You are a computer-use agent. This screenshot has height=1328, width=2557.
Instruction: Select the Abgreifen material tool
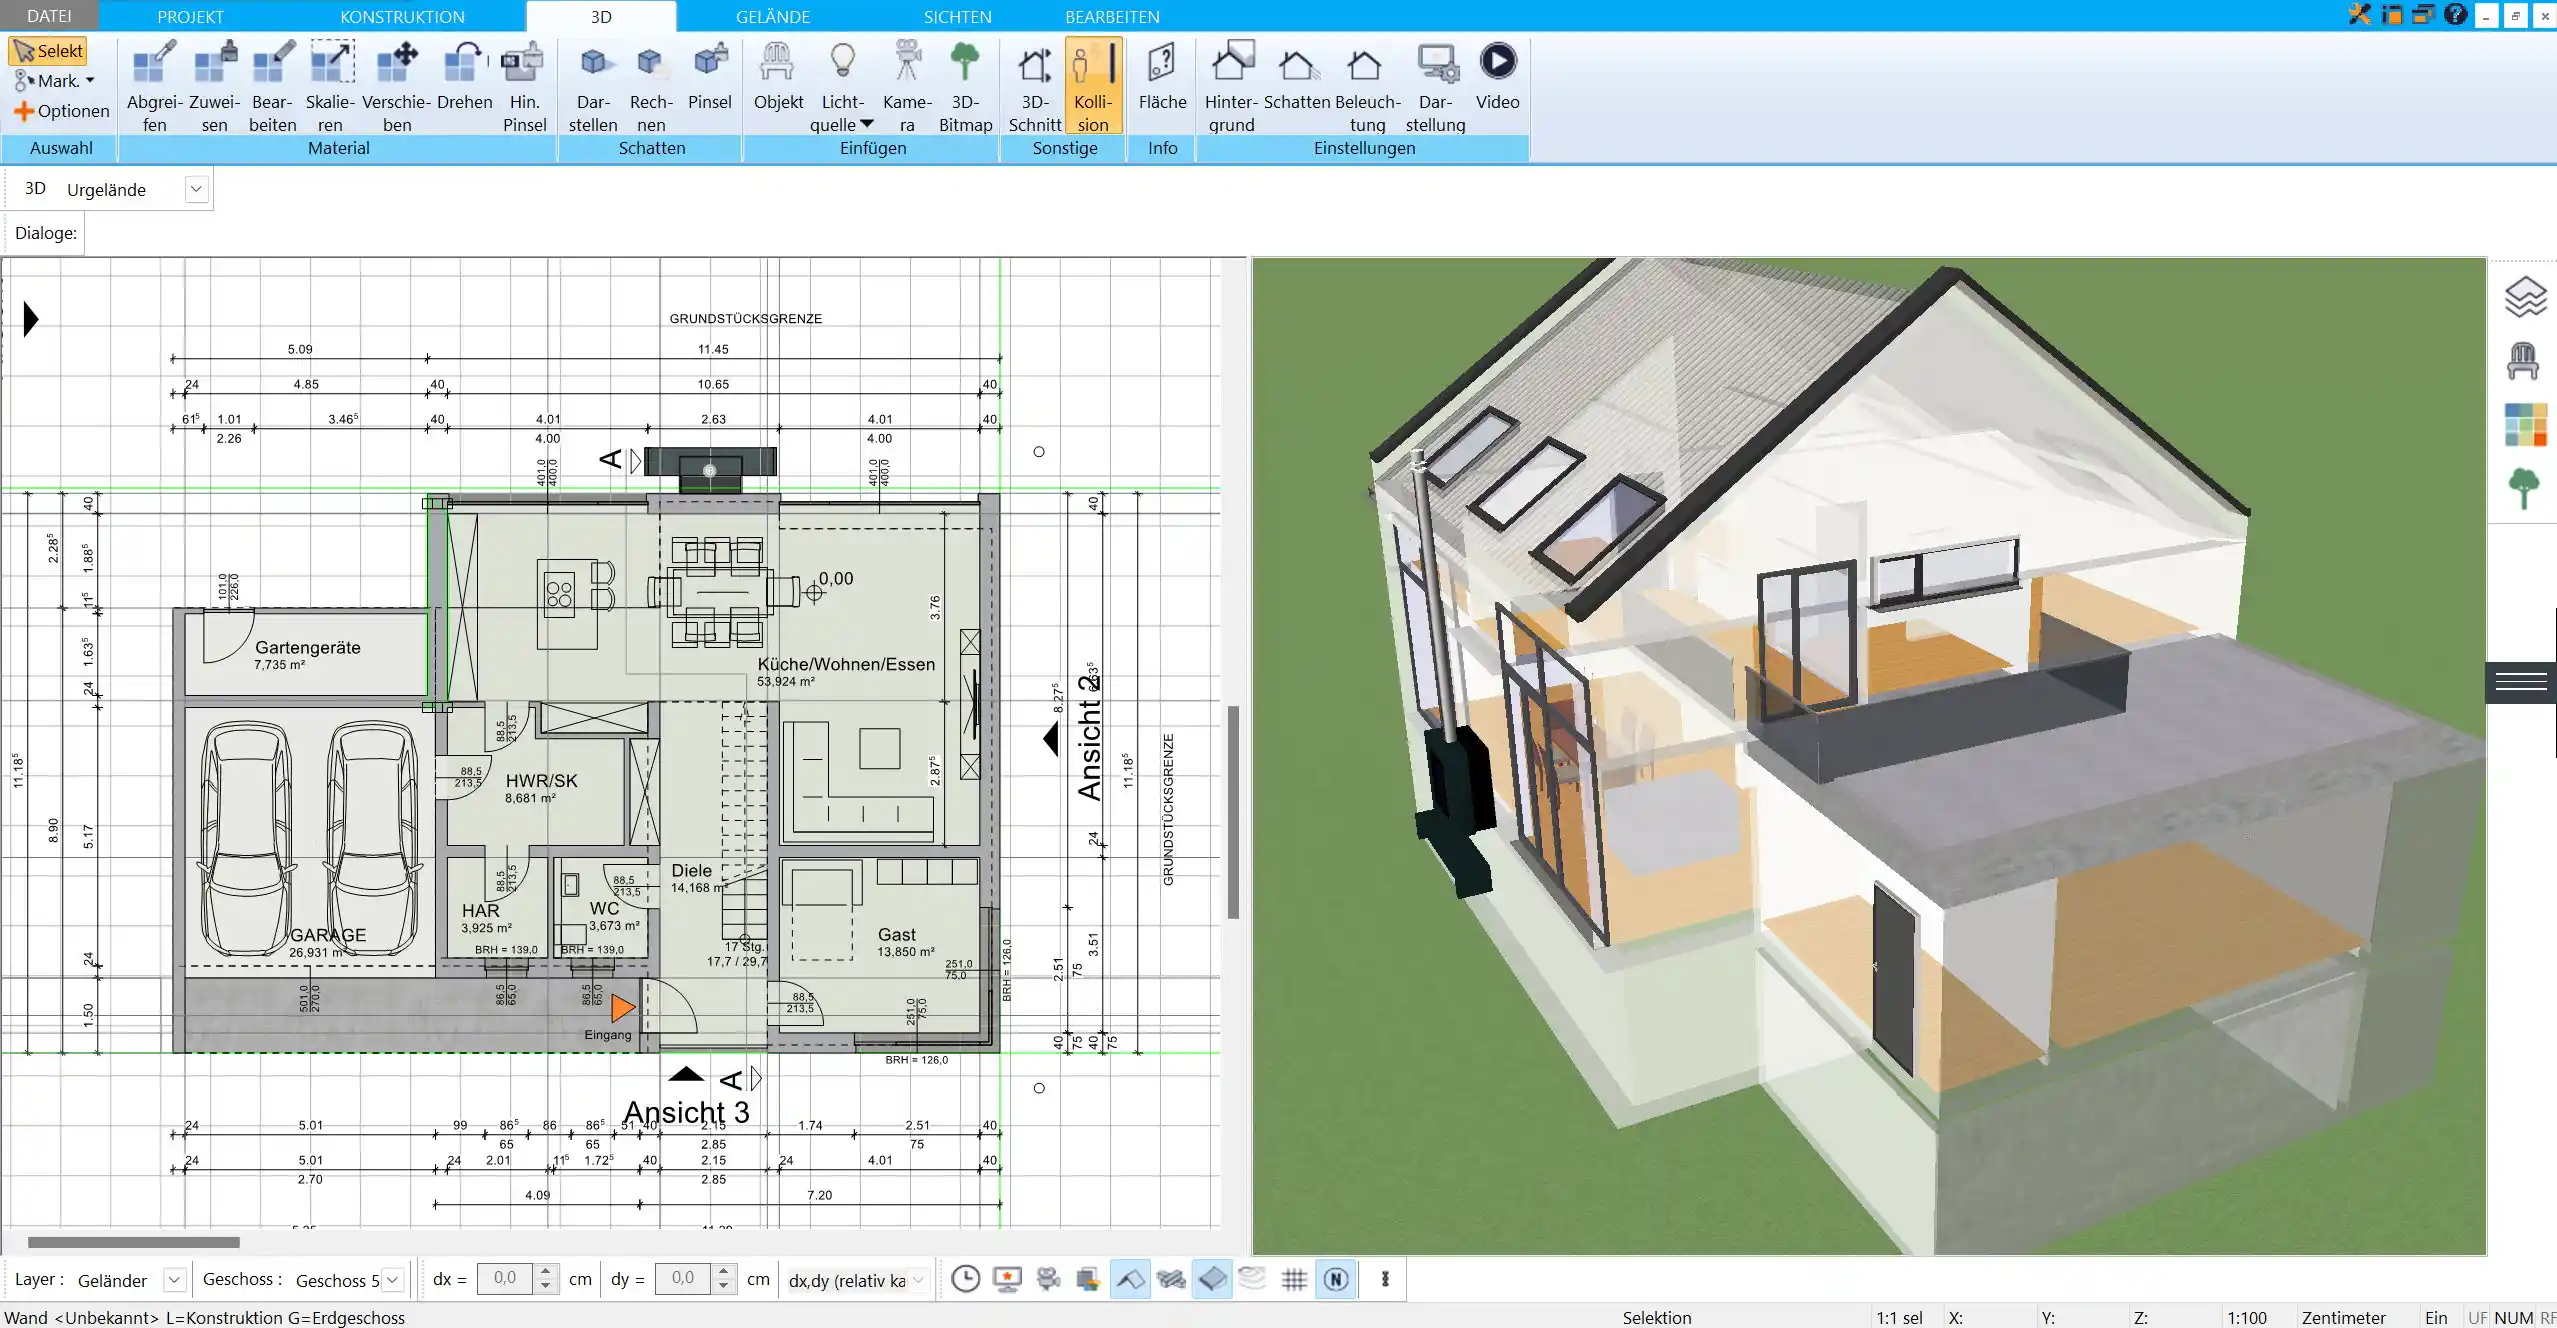(154, 87)
